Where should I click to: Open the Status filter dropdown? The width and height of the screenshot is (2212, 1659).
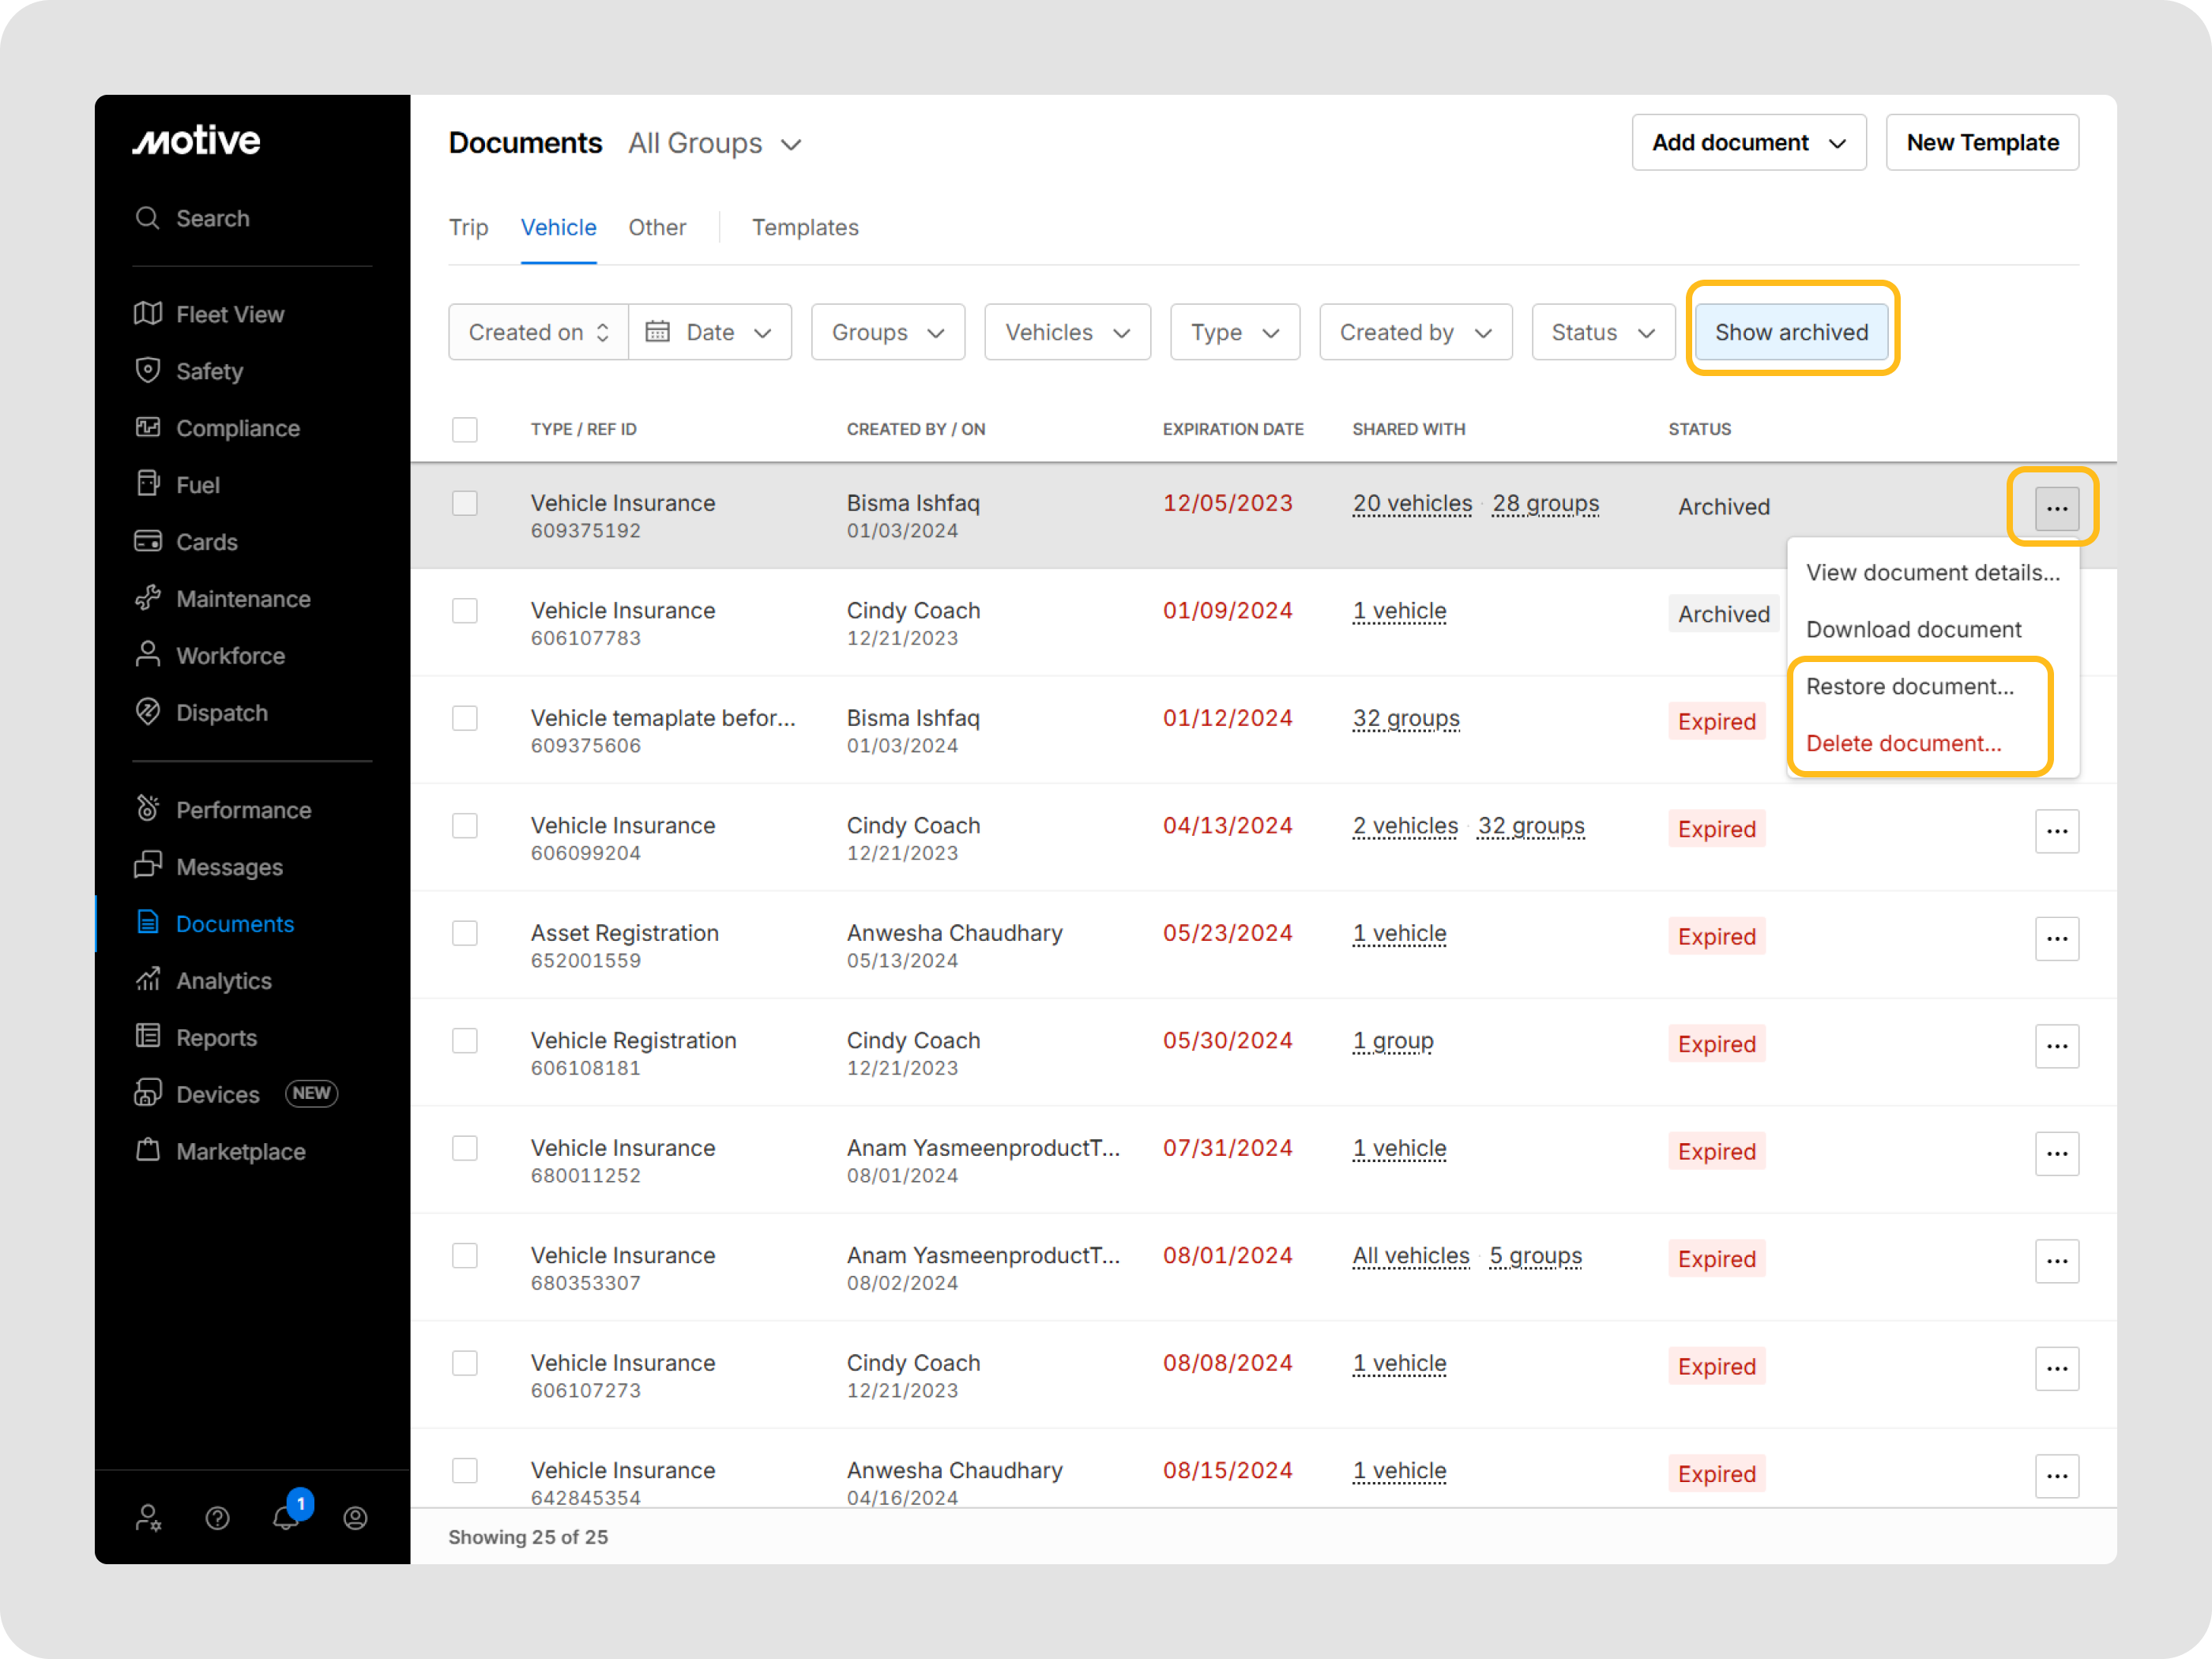coord(1602,332)
